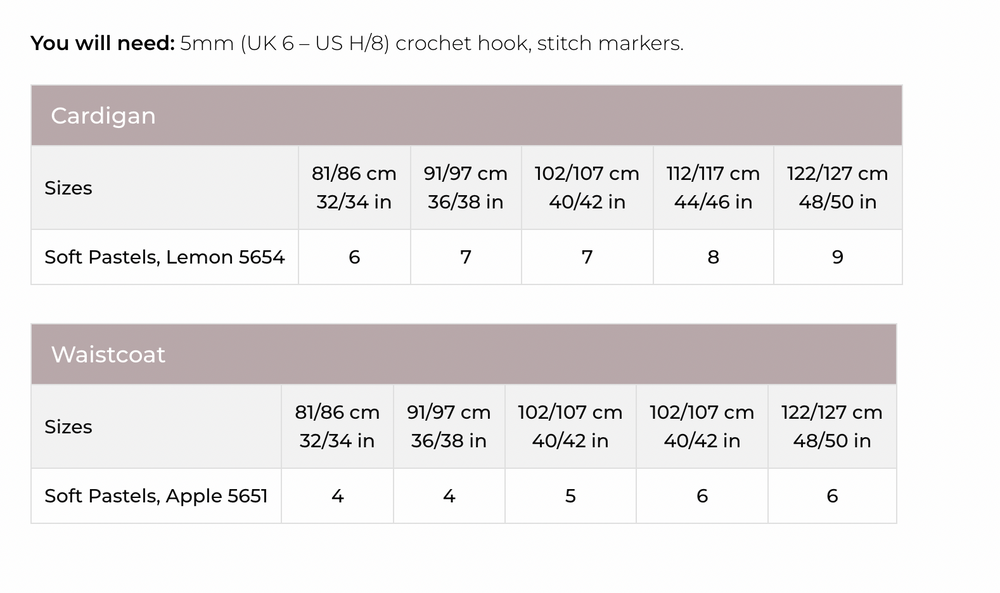Click the Waistcoat table title bar

tap(463, 354)
